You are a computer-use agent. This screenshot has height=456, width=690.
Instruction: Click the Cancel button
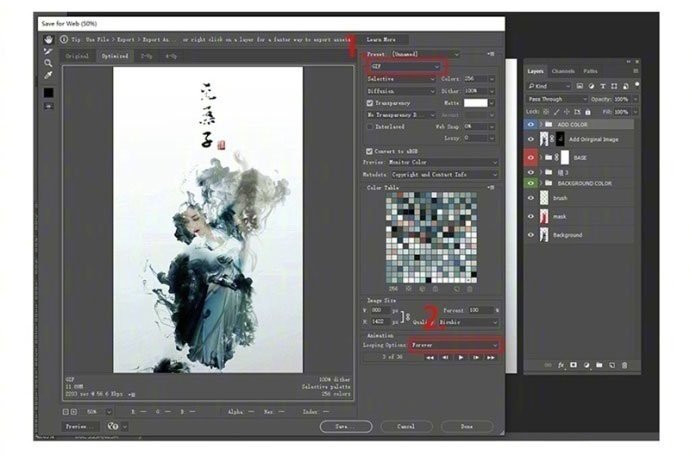point(406,426)
